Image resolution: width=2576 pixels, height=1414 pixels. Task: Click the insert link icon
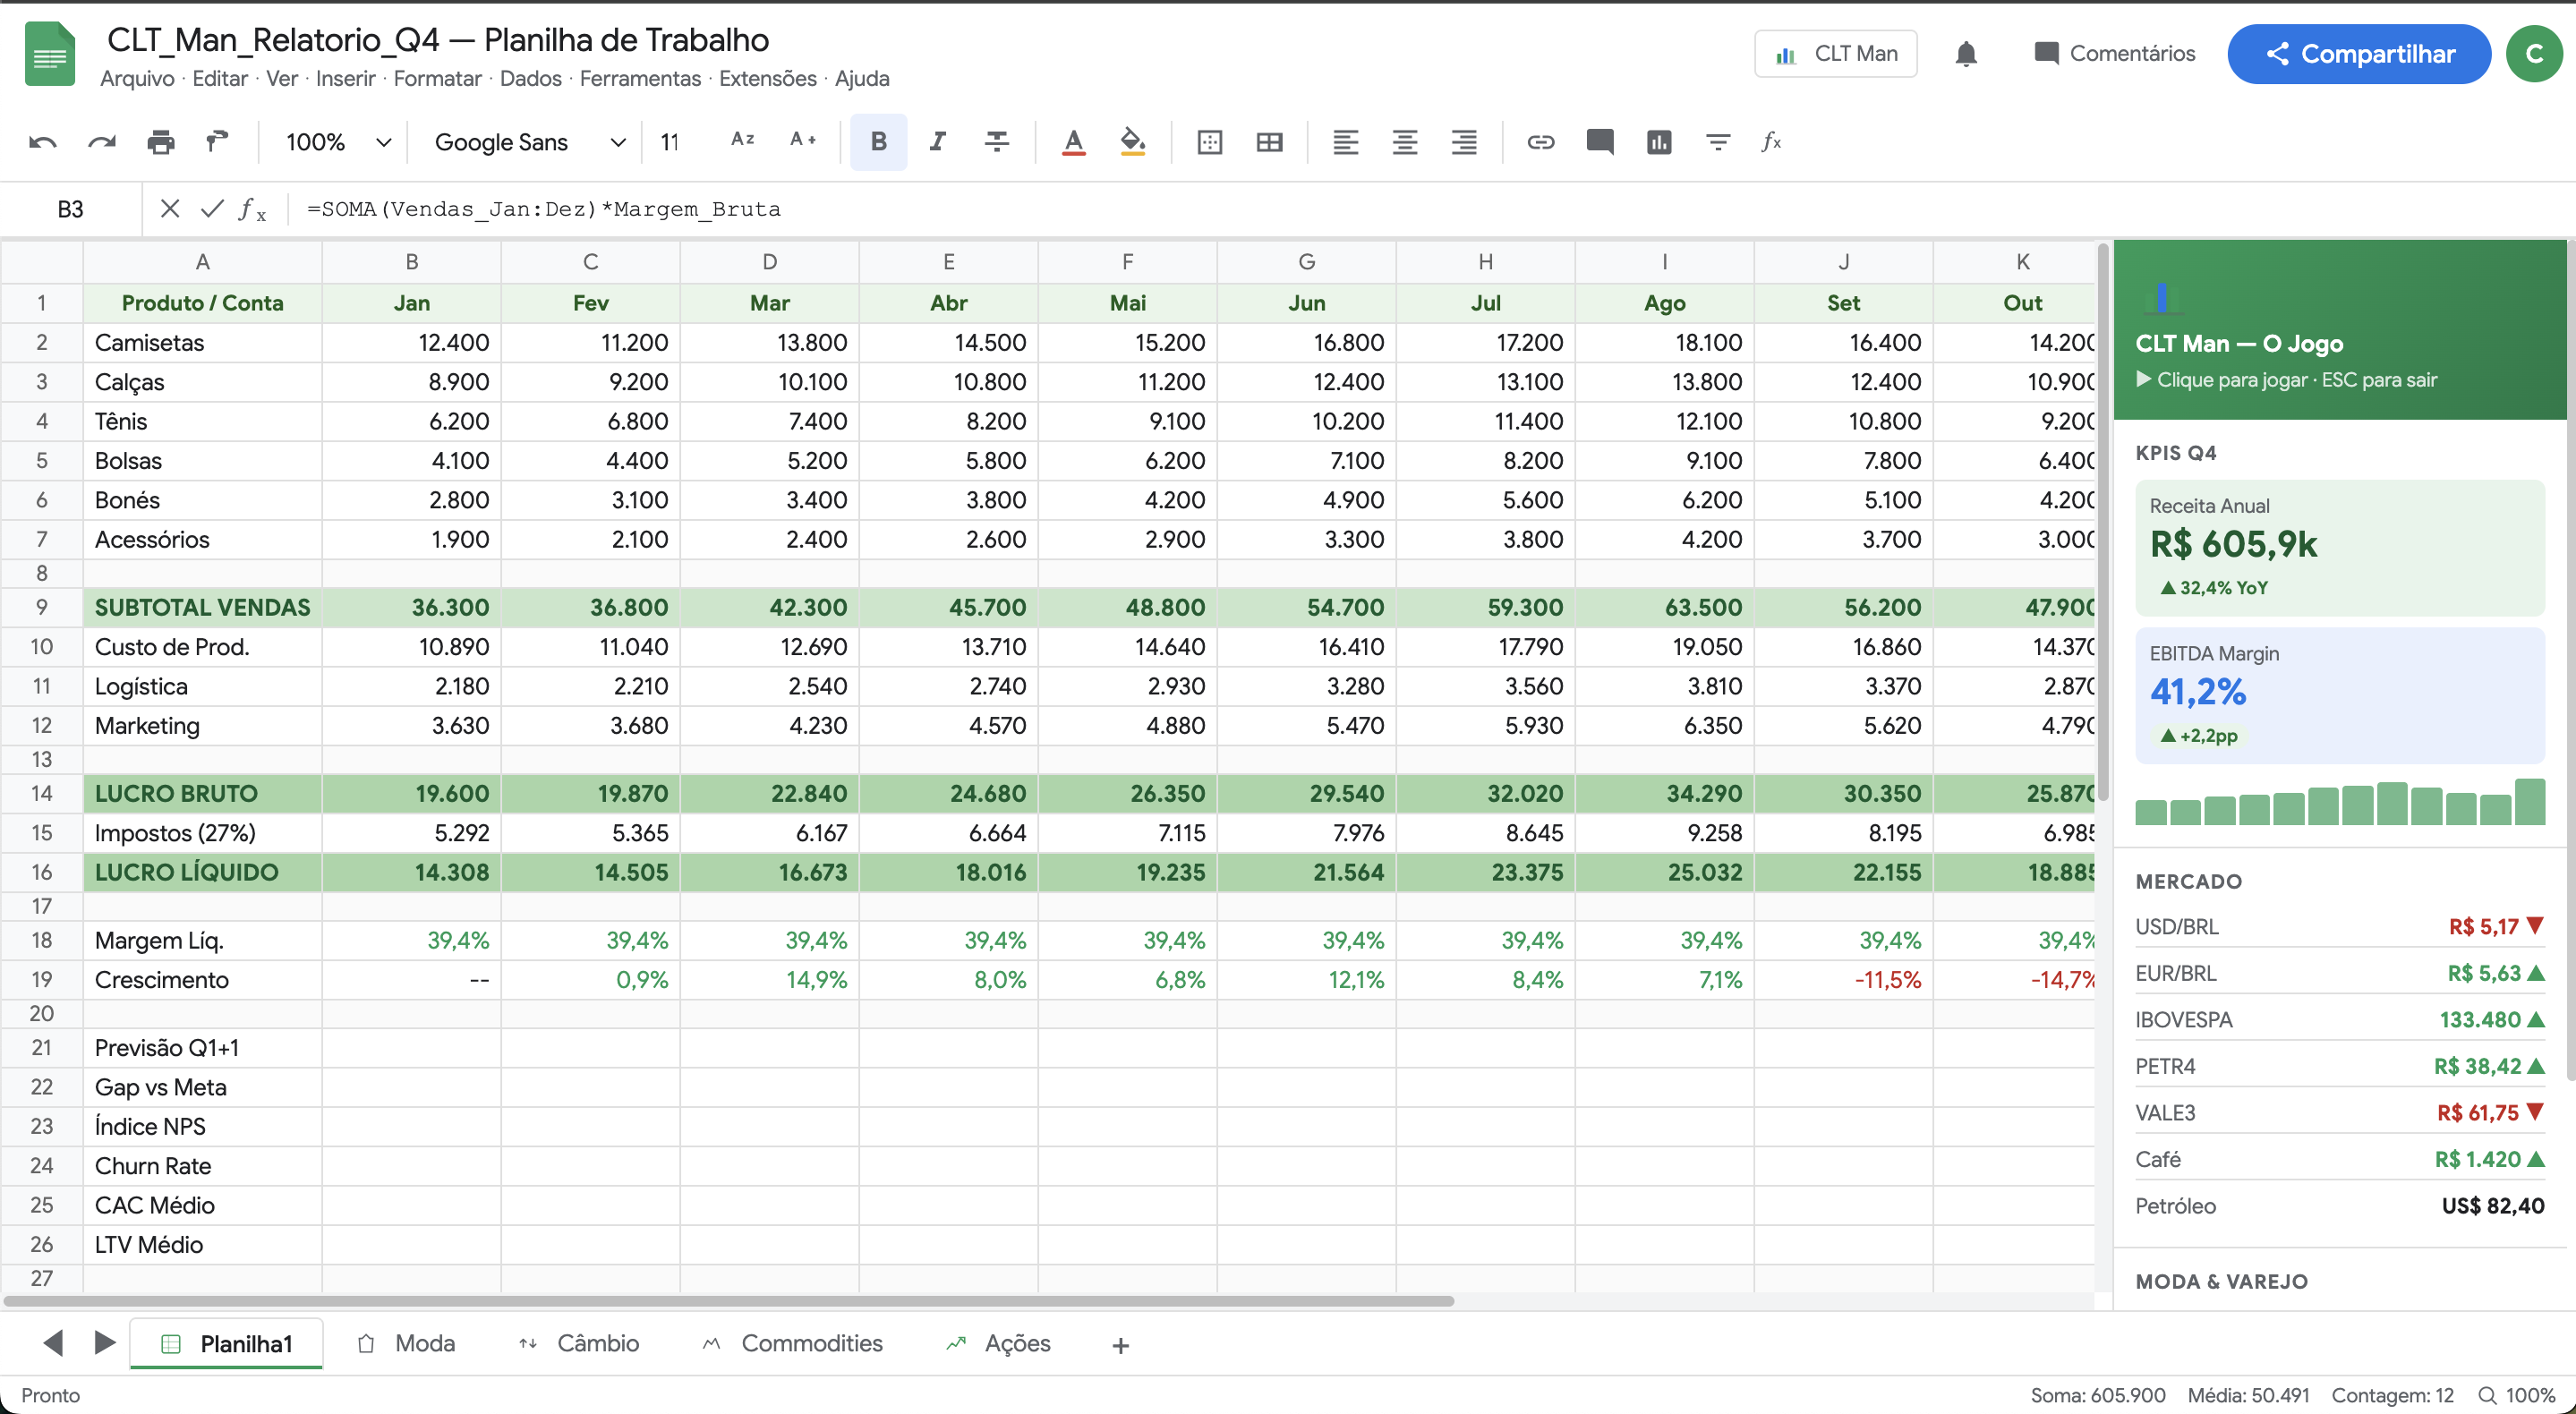coord(1540,142)
